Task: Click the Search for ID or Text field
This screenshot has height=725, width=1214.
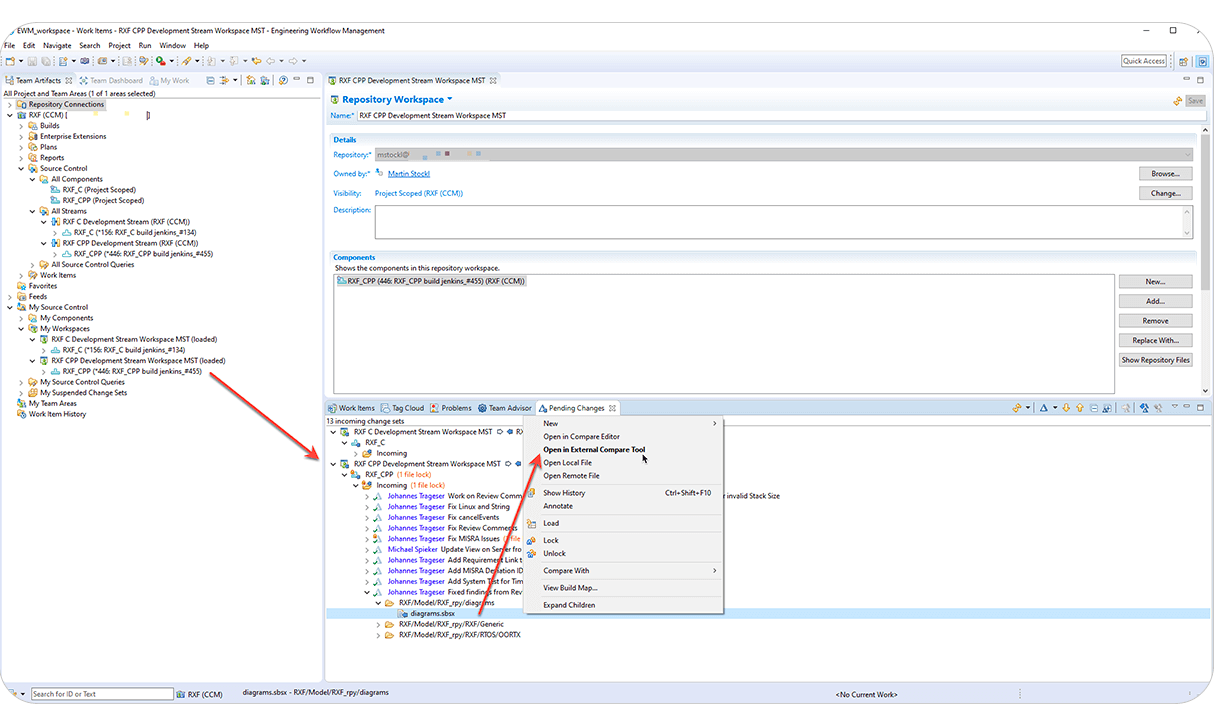Action: [x=100, y=692]
